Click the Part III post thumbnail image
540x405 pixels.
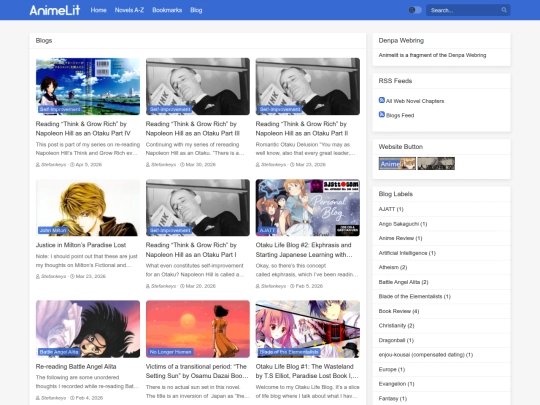pyautogui.click(x=198, y=86)
